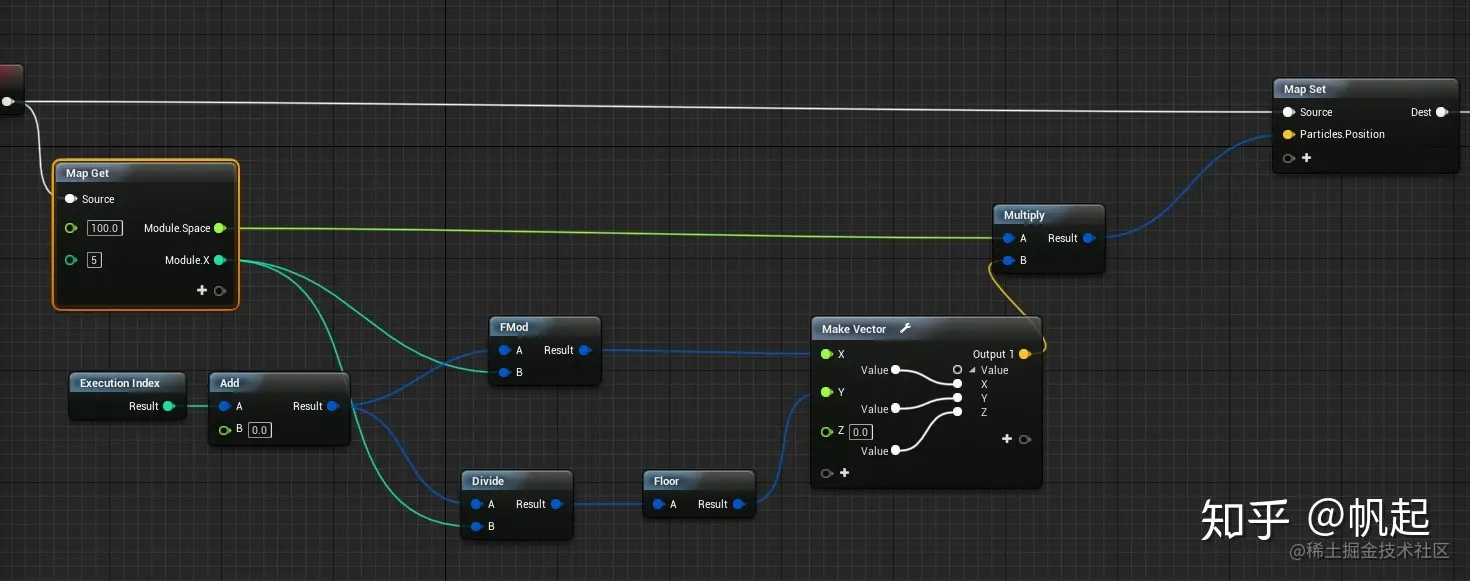Image resolution: width=1470 pixels, height=581 pixels.
Task: Click the Multiply Result output pin
Action: coord(1089,238)
